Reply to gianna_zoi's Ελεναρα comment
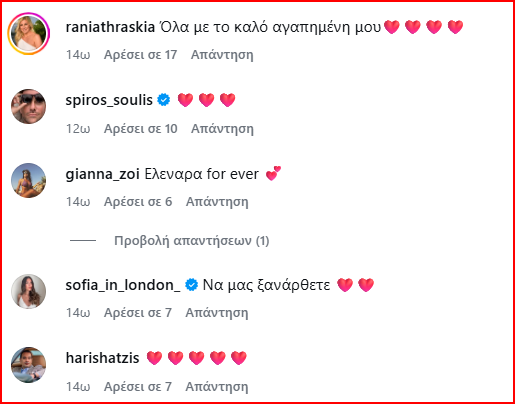515x404 pixels. pos(217,202)
